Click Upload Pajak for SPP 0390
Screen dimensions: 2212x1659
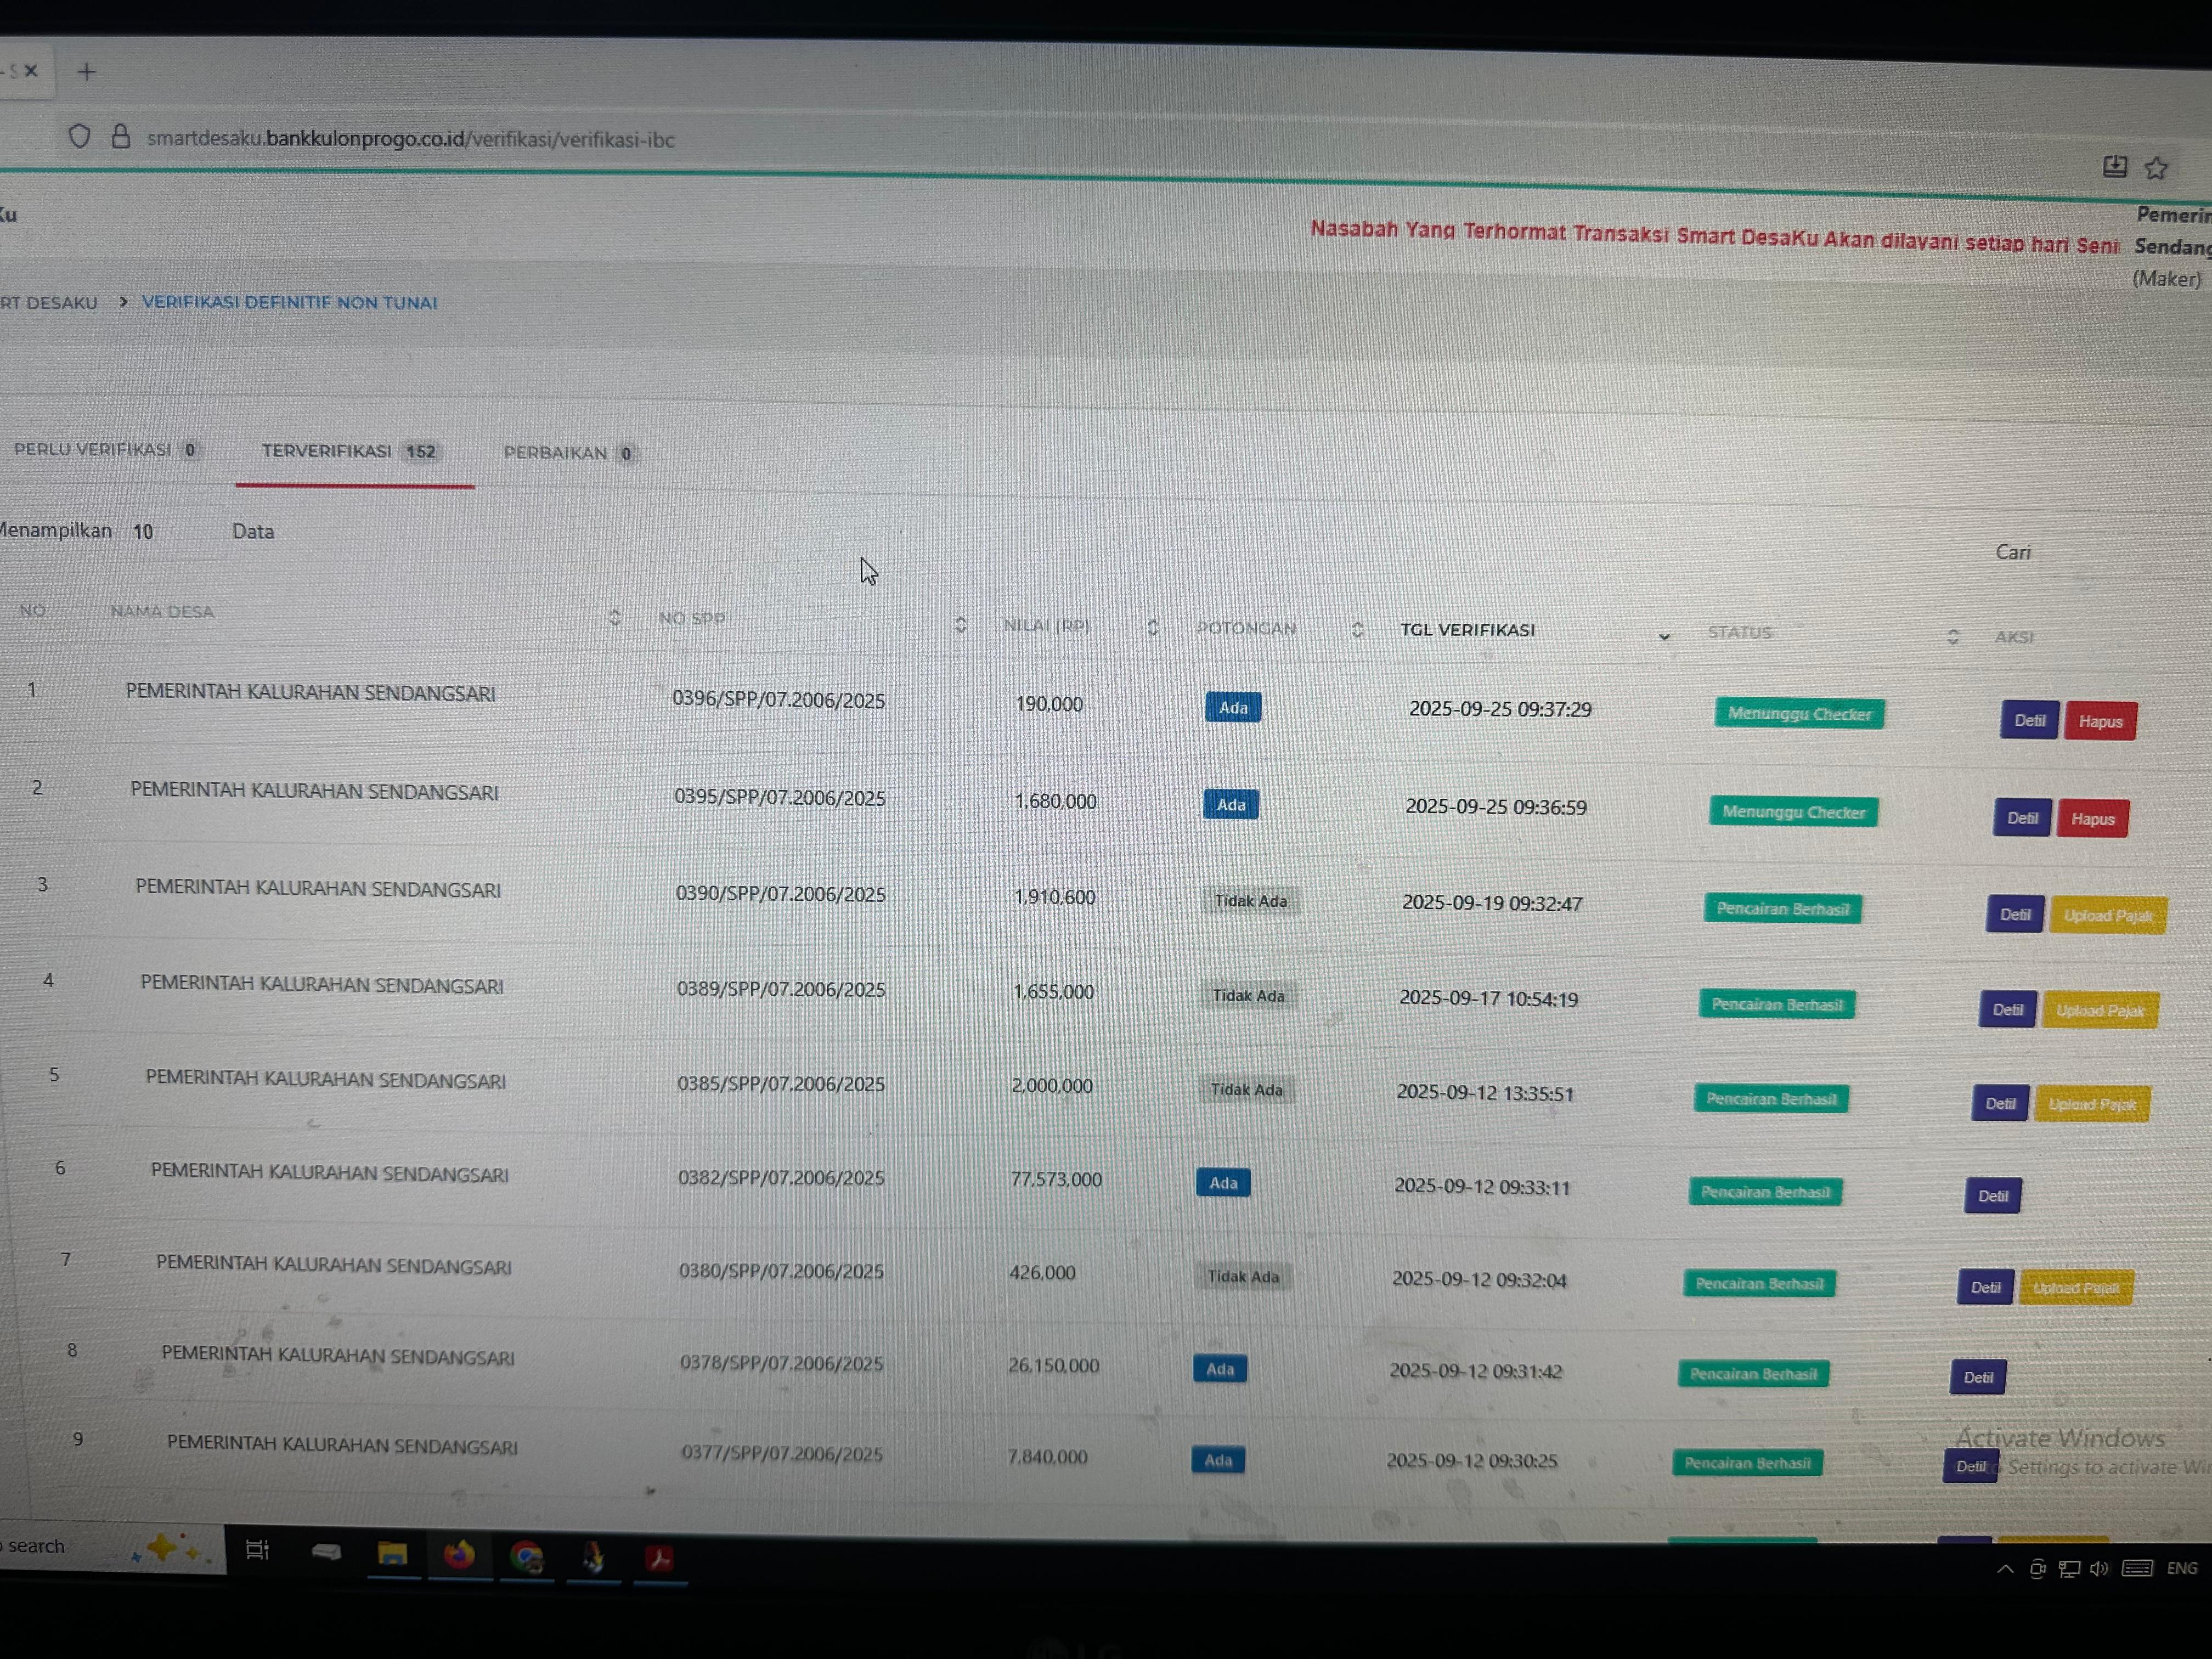2107,915
